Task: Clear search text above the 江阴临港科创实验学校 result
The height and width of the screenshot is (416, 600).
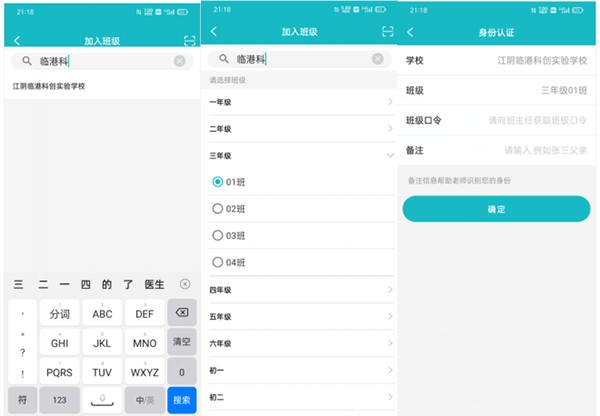Action: pyautogui.click(x=180, y=61)
